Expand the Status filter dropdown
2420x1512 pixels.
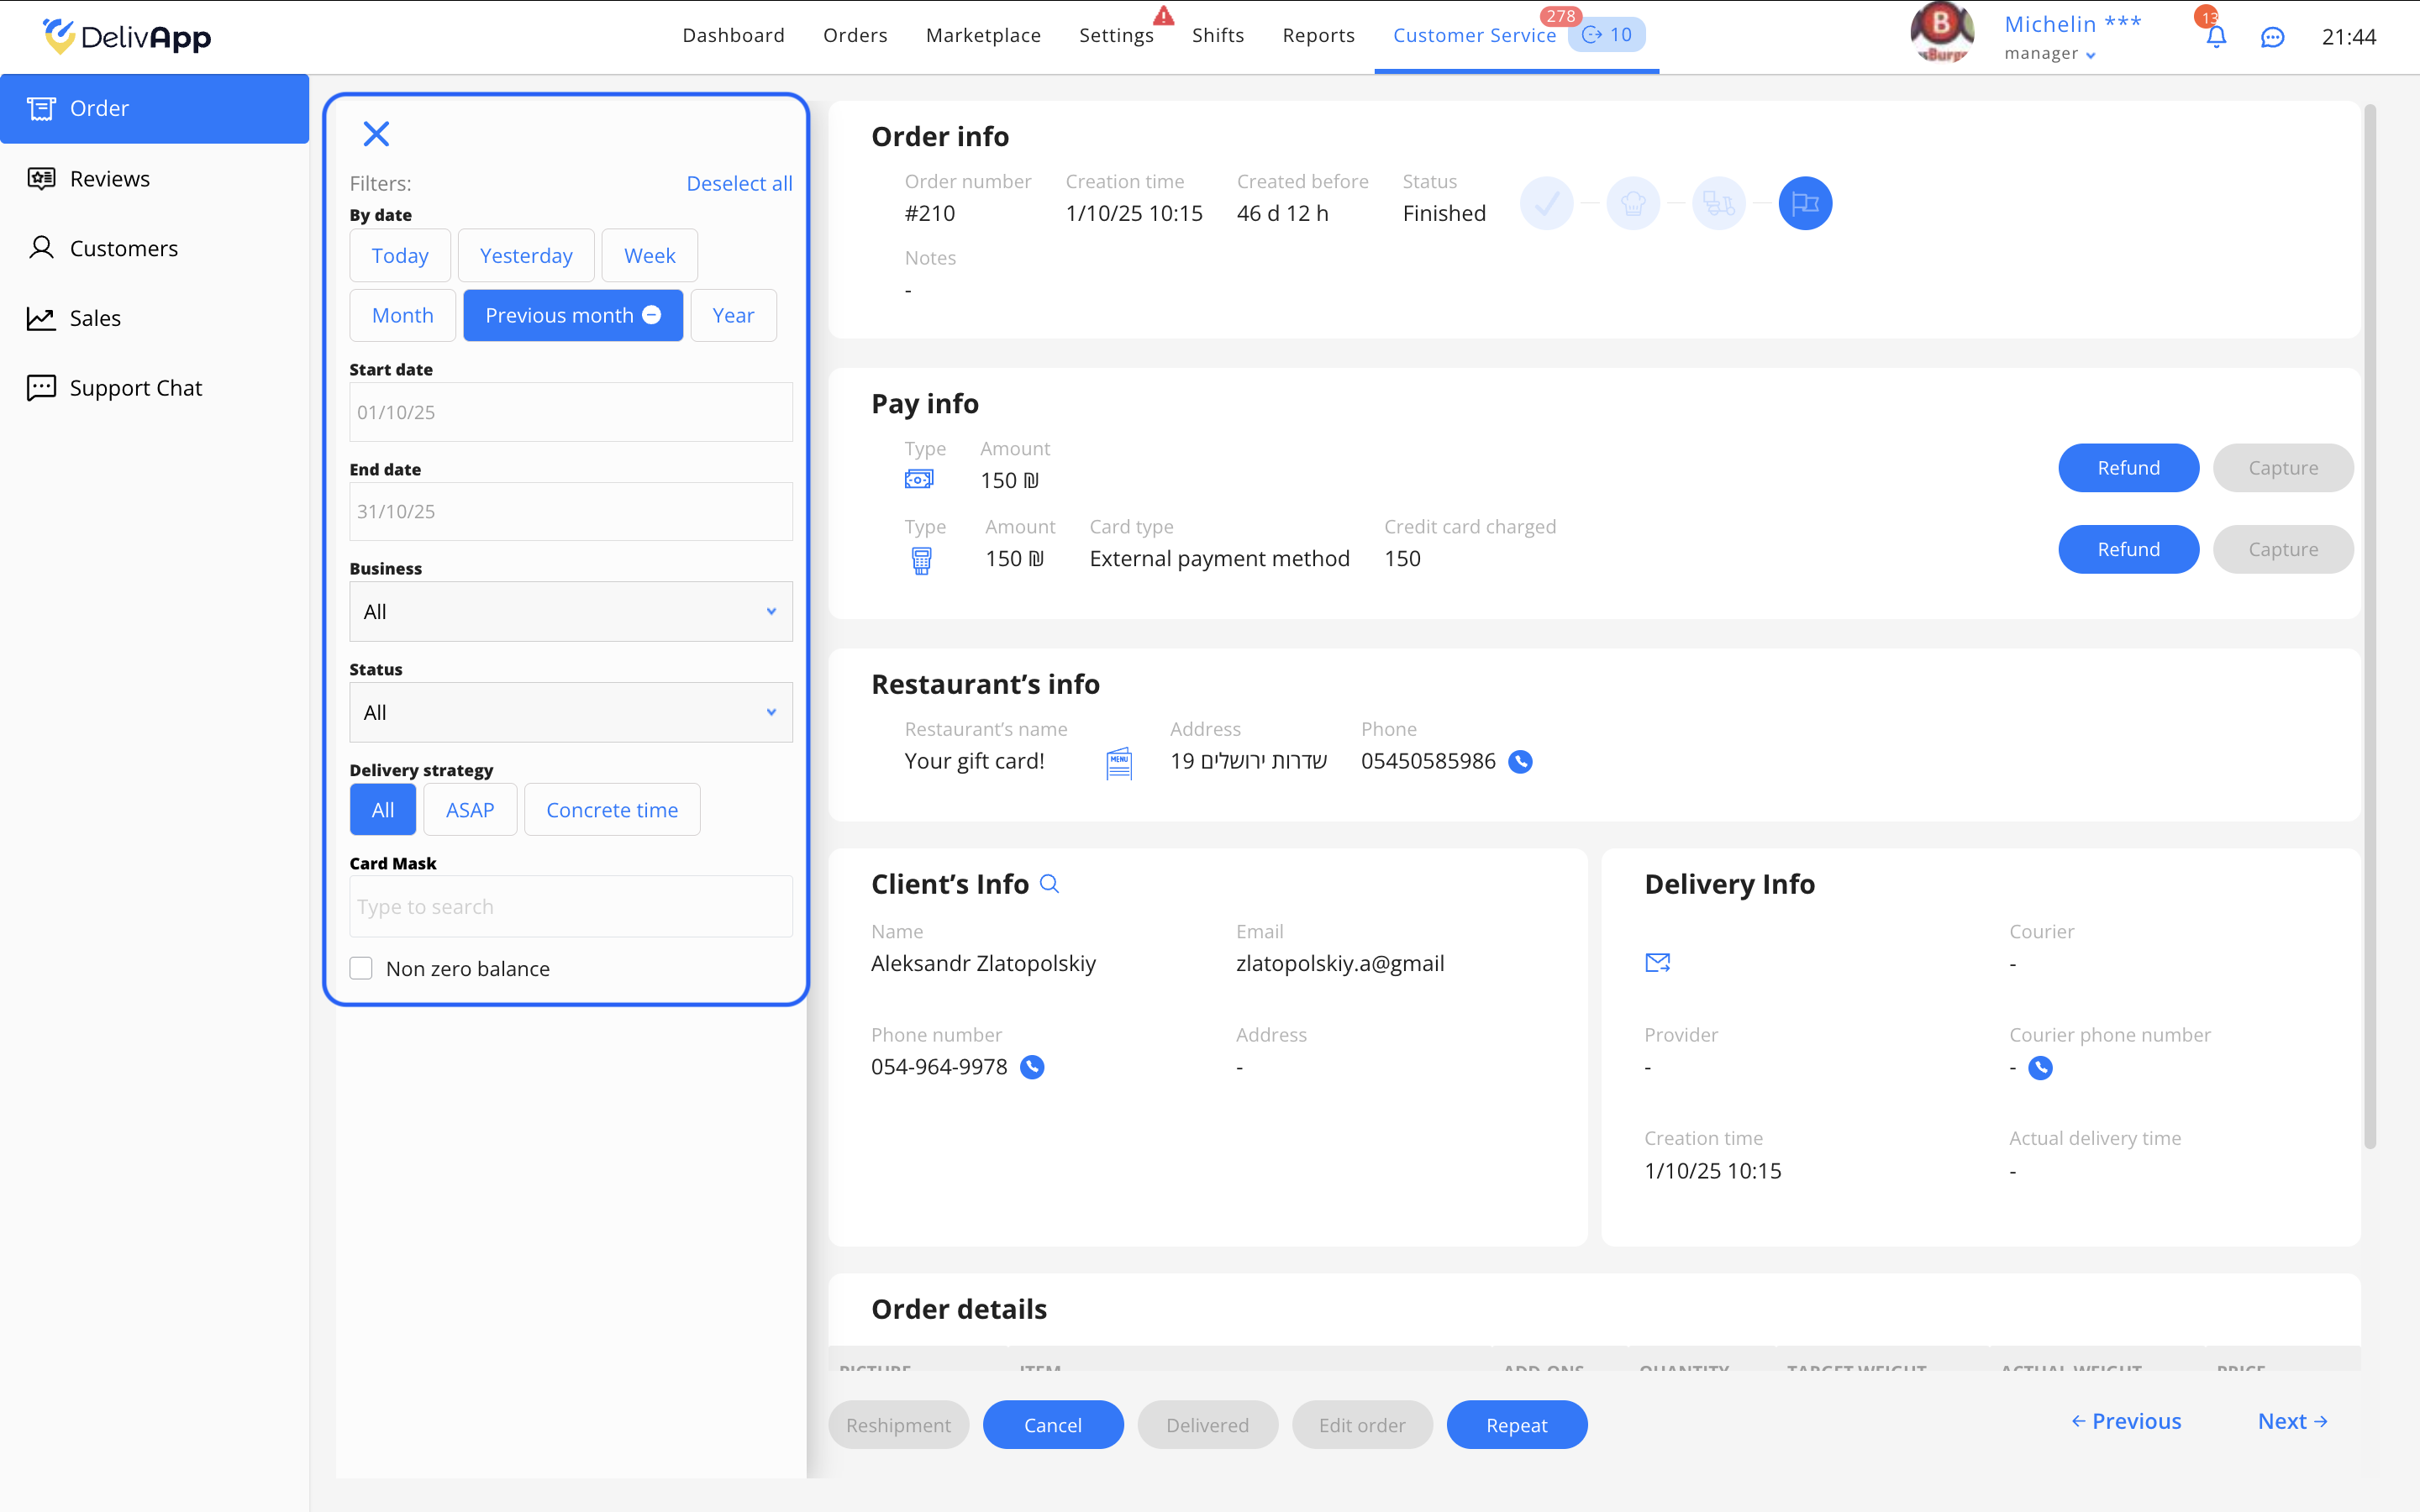570,713
